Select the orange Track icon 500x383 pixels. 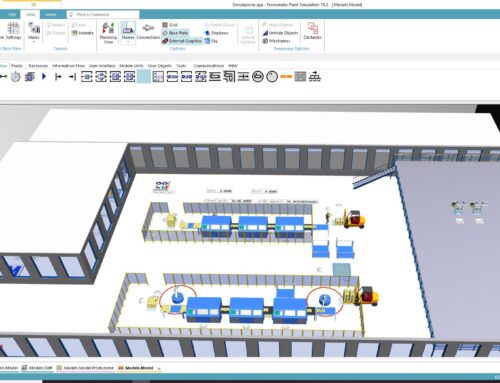coord(286,77)
